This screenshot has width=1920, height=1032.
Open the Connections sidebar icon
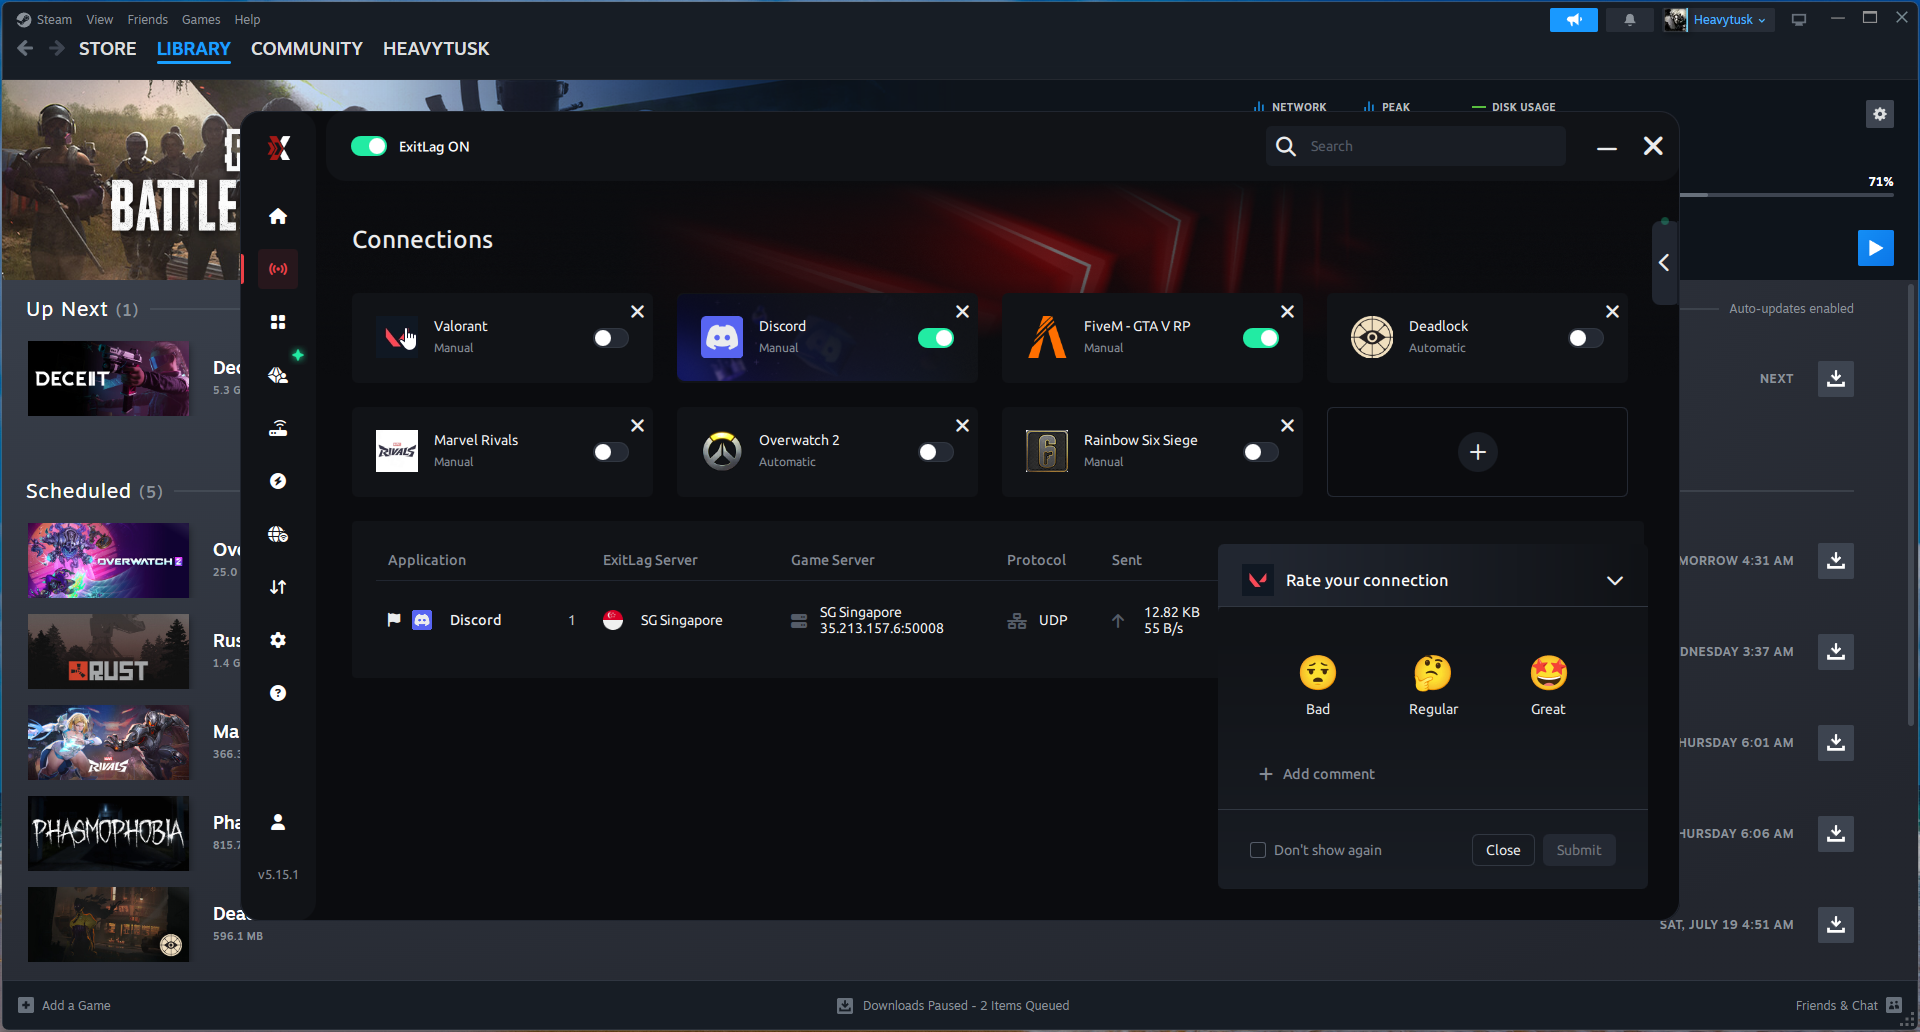pyautogui.click(x=278, y=269)
